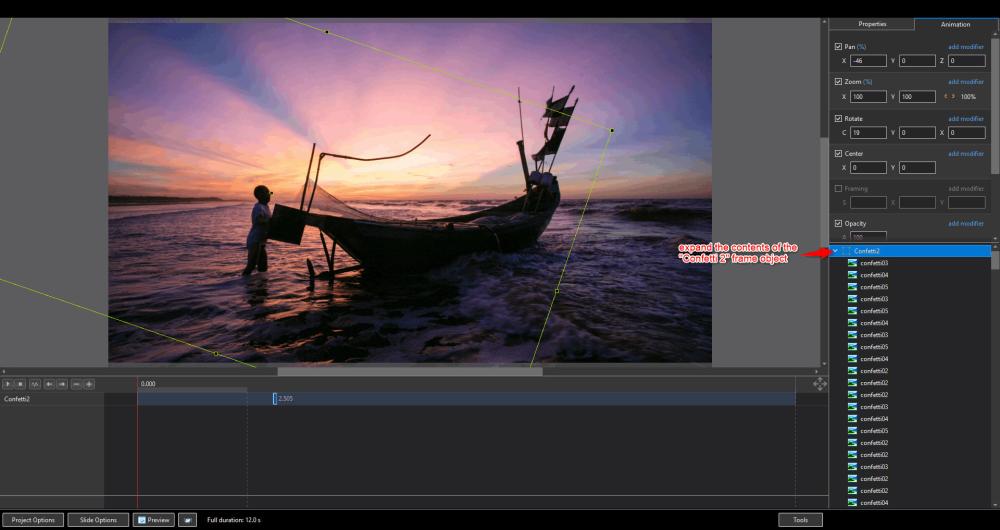Click the timeline waveform icon

(x=35, y=384)
